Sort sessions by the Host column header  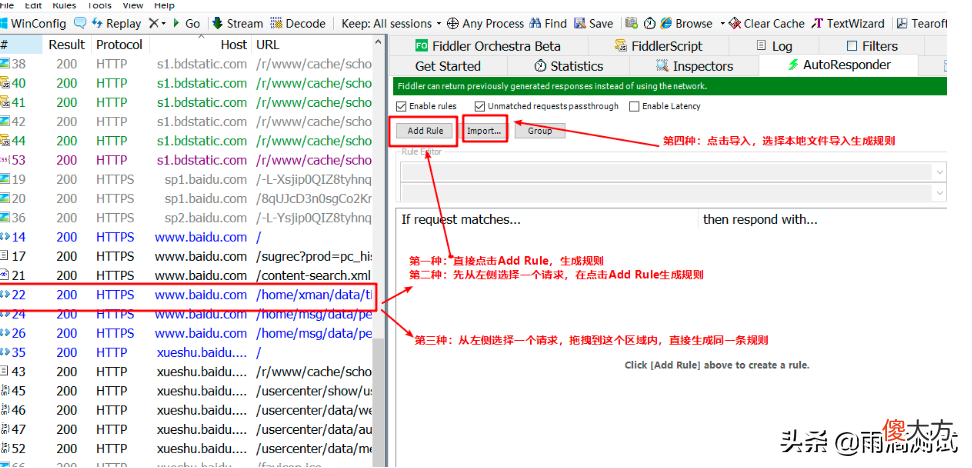(200, 45)
